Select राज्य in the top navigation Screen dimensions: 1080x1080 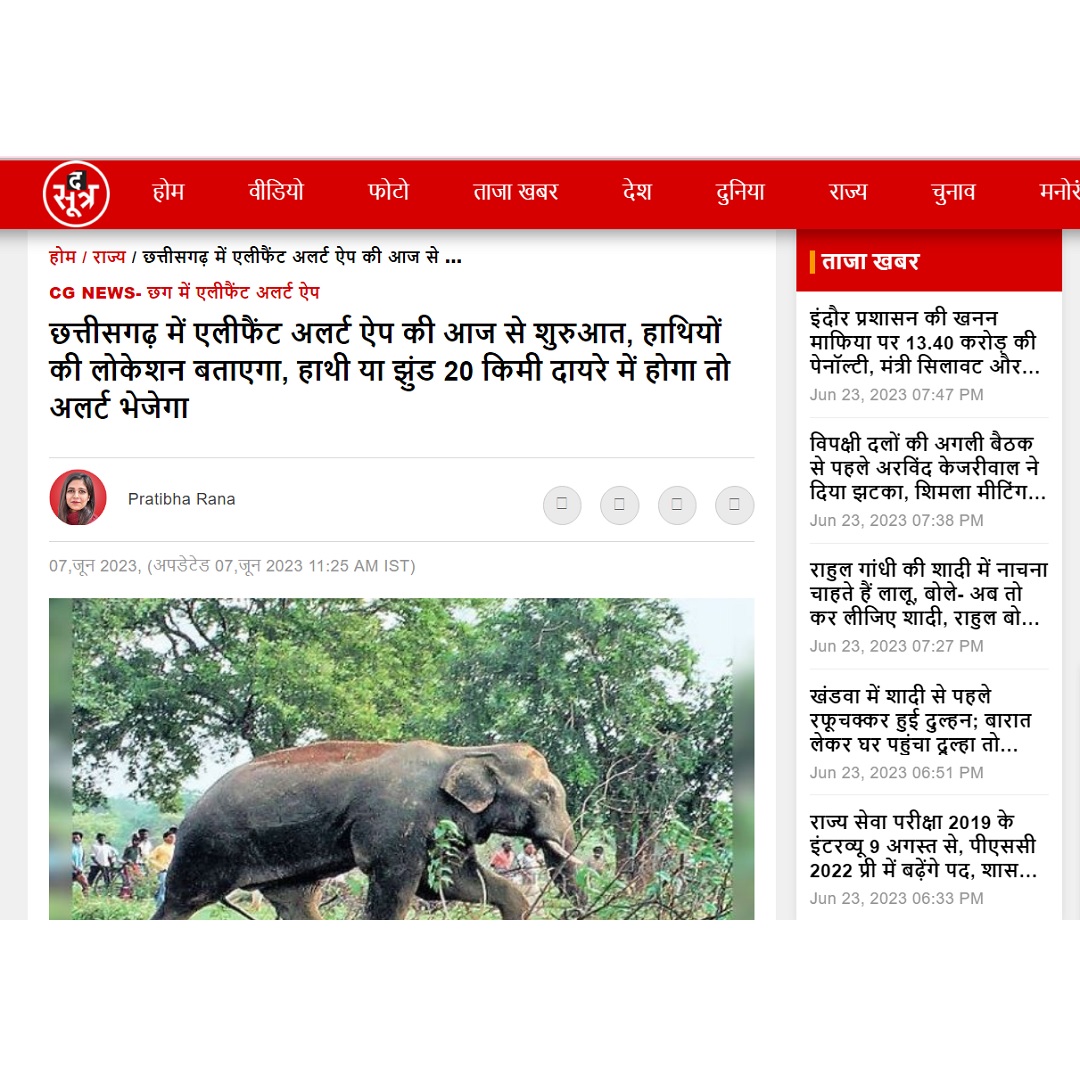[x=847, y=191]
